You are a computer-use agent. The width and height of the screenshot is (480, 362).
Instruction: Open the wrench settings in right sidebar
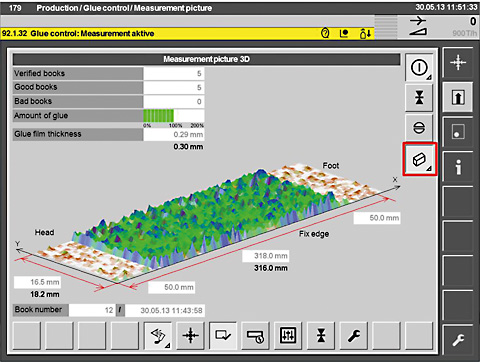[458, 340]
